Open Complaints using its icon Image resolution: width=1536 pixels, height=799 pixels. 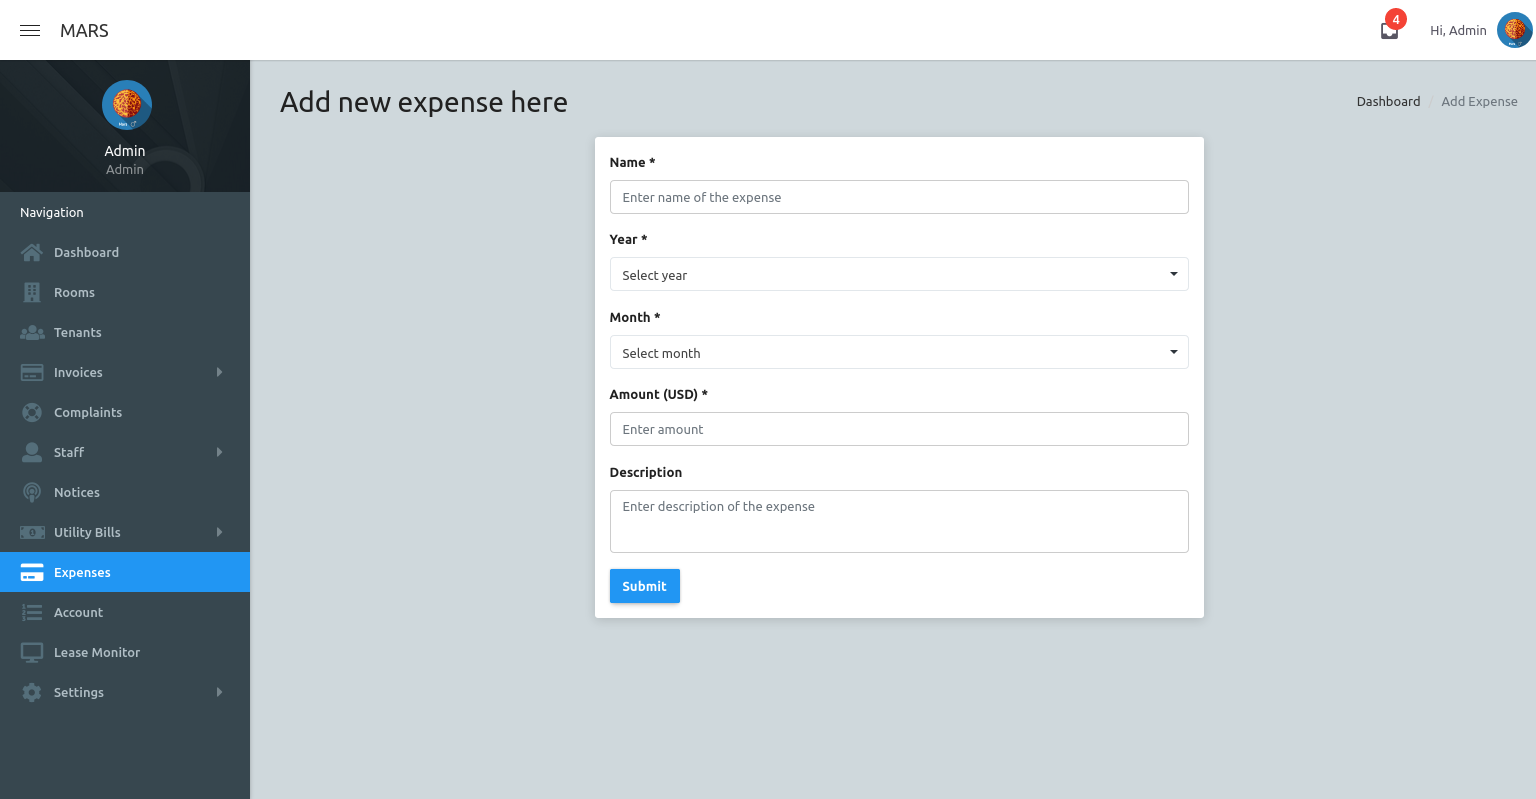(x=32, y=412)
